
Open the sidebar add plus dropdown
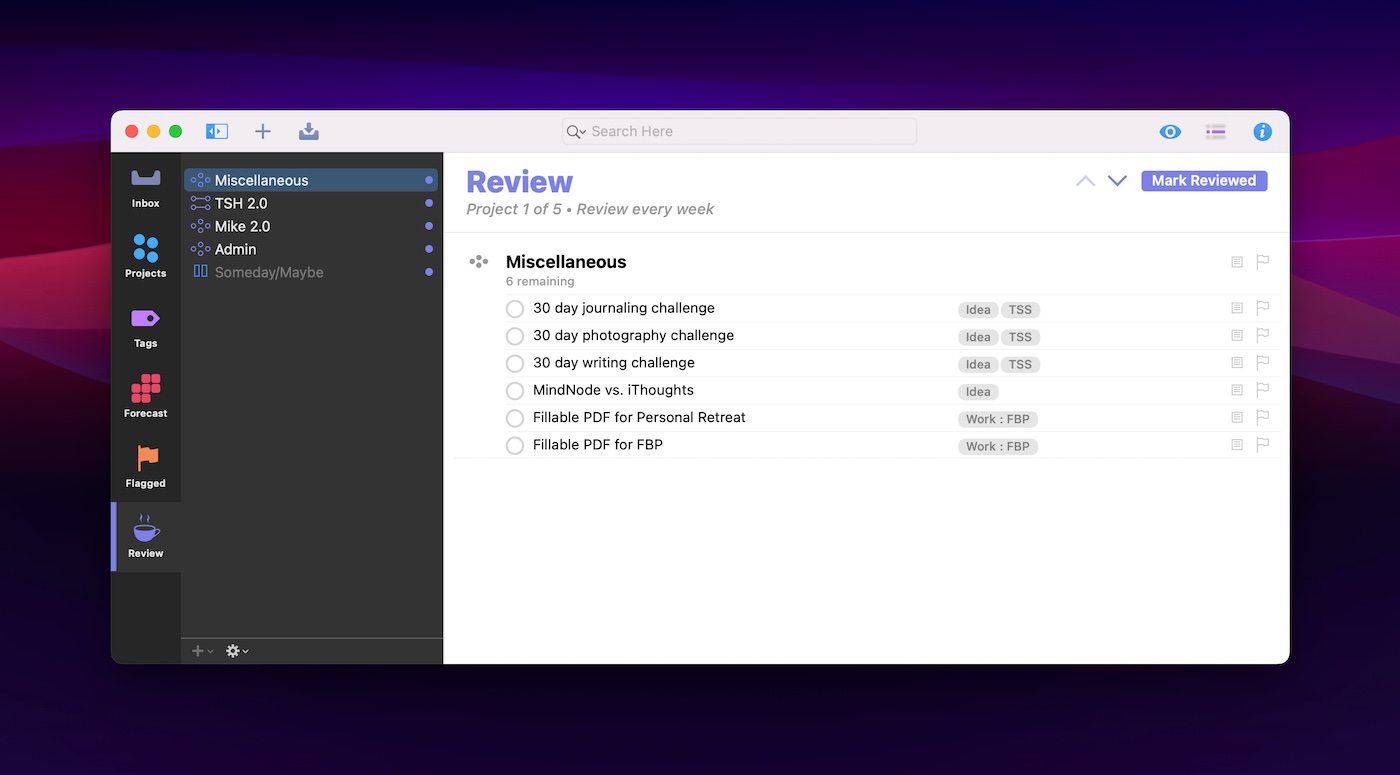pos(202,651)
